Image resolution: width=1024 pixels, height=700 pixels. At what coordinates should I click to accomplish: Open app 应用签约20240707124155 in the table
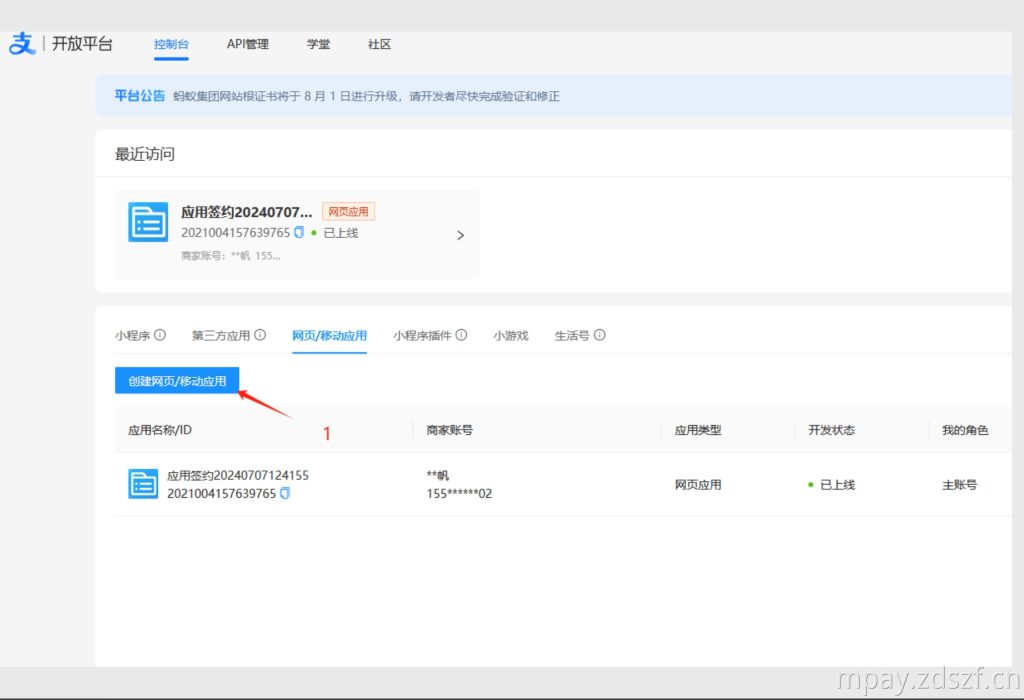tap(237, 476)
